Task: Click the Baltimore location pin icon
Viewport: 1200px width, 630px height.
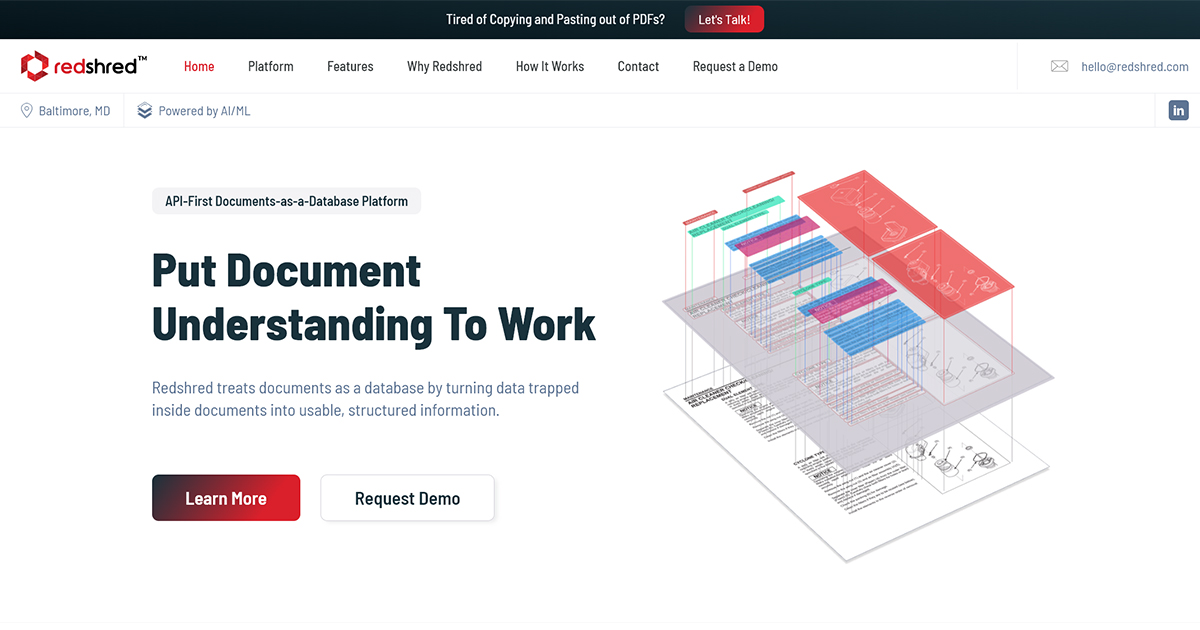Action: coord(27,110)
